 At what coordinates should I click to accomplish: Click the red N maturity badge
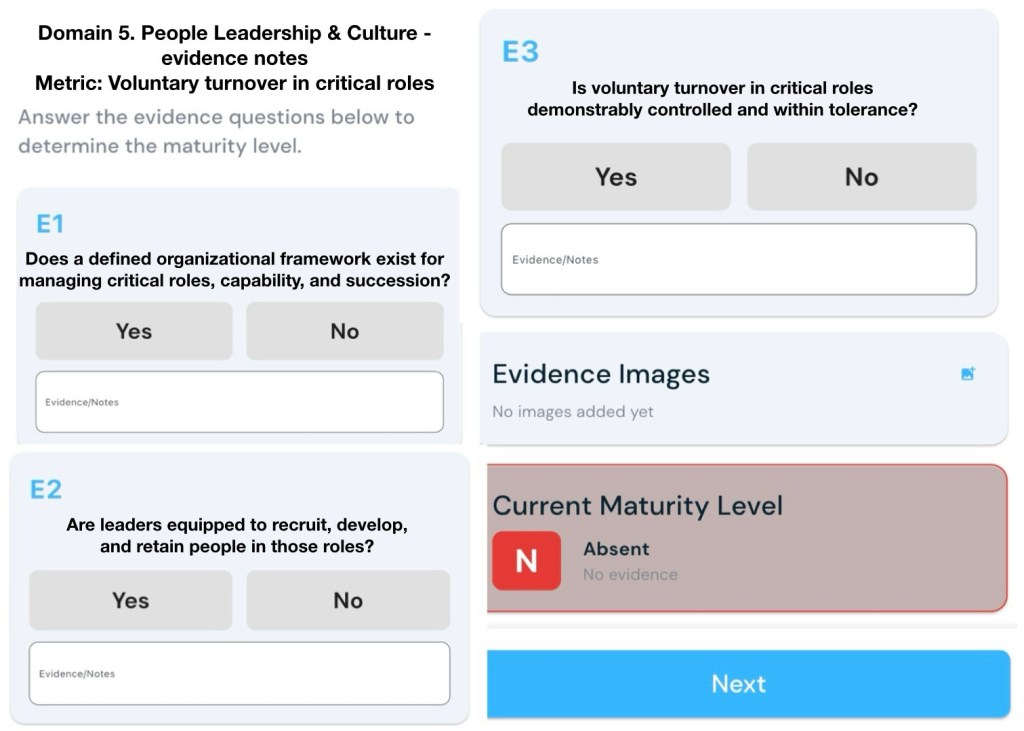(x=526, y=561)
